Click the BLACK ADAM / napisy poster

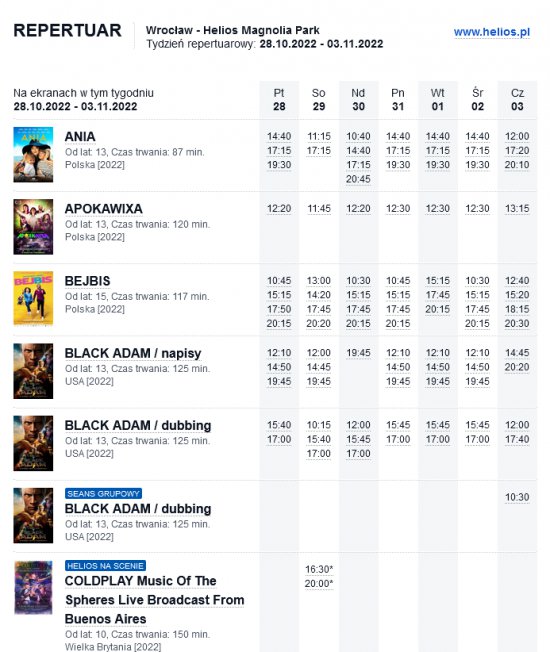click(x=33, y=371)
